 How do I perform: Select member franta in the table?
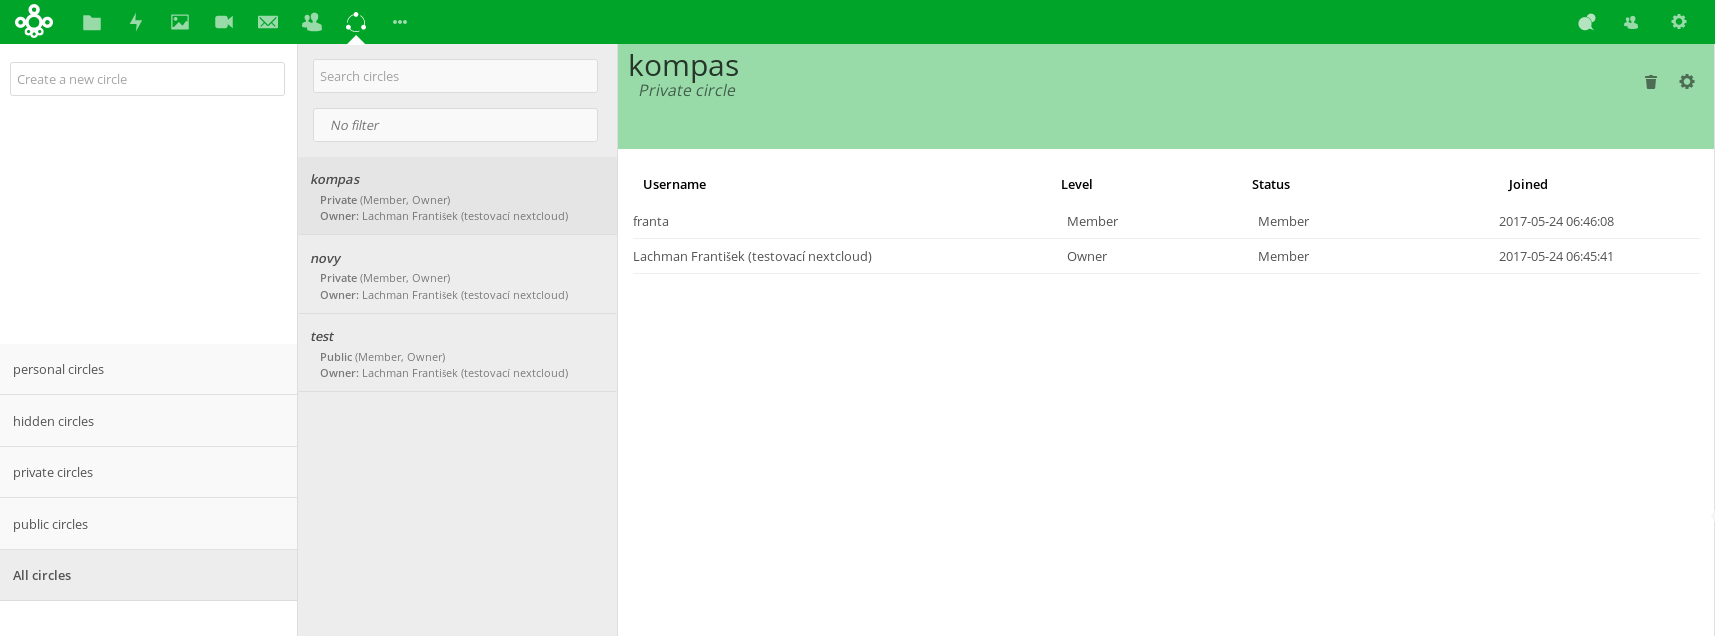tap(651, 221)
